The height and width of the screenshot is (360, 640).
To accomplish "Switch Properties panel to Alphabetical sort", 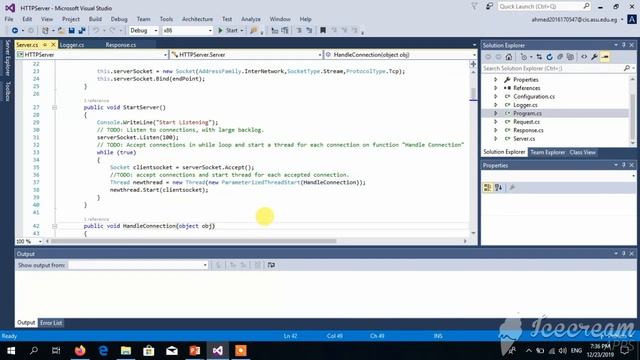I will 498,187.
